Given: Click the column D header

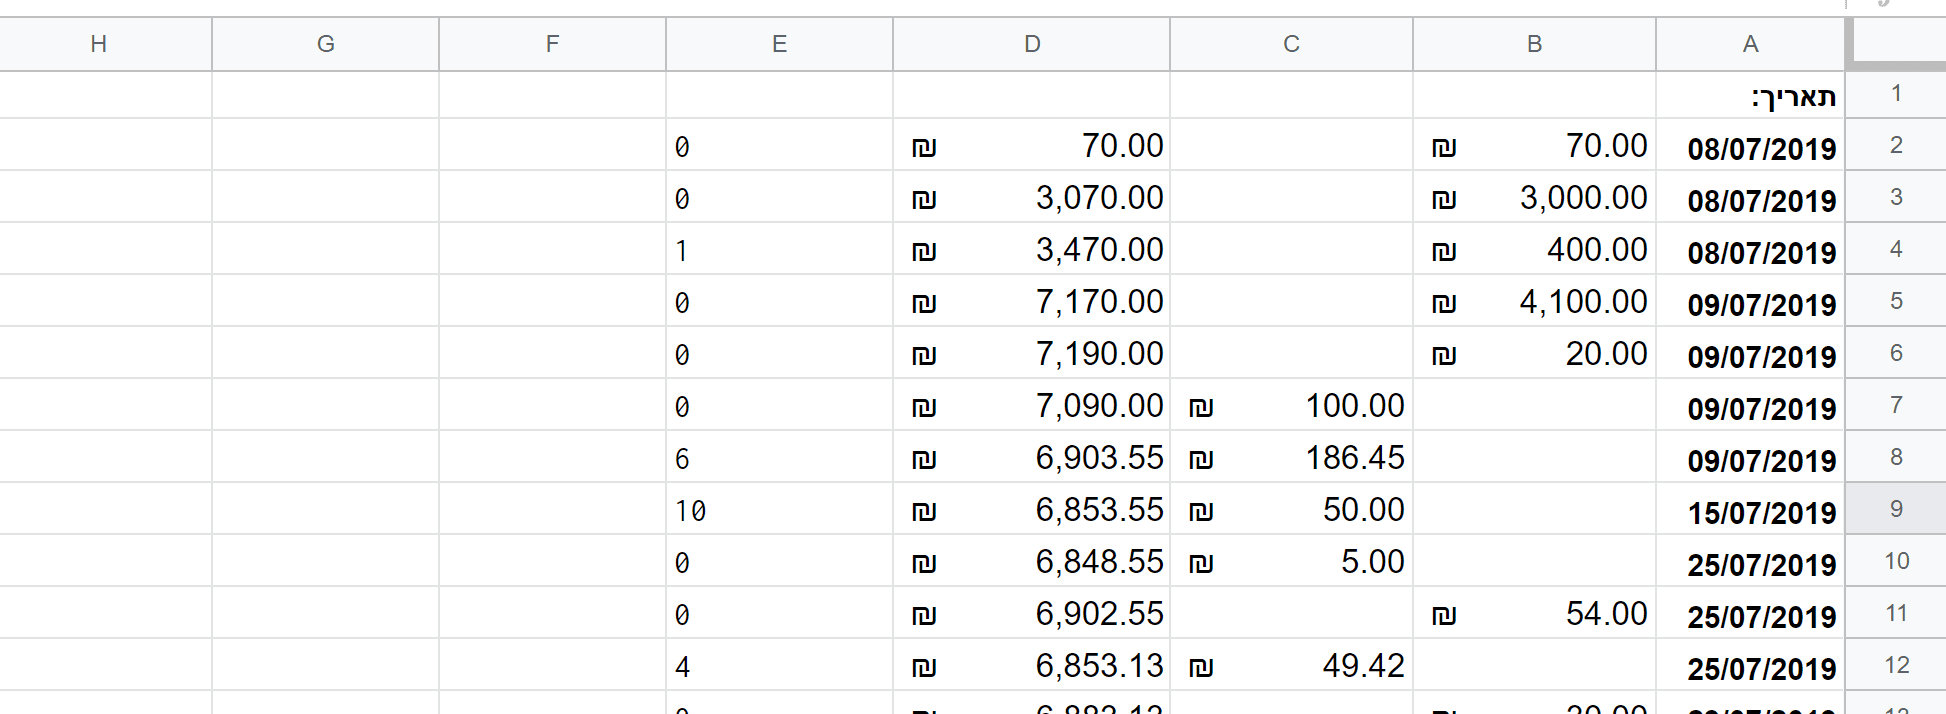Looking at the screenshot, I should (x=1032, y=44).
